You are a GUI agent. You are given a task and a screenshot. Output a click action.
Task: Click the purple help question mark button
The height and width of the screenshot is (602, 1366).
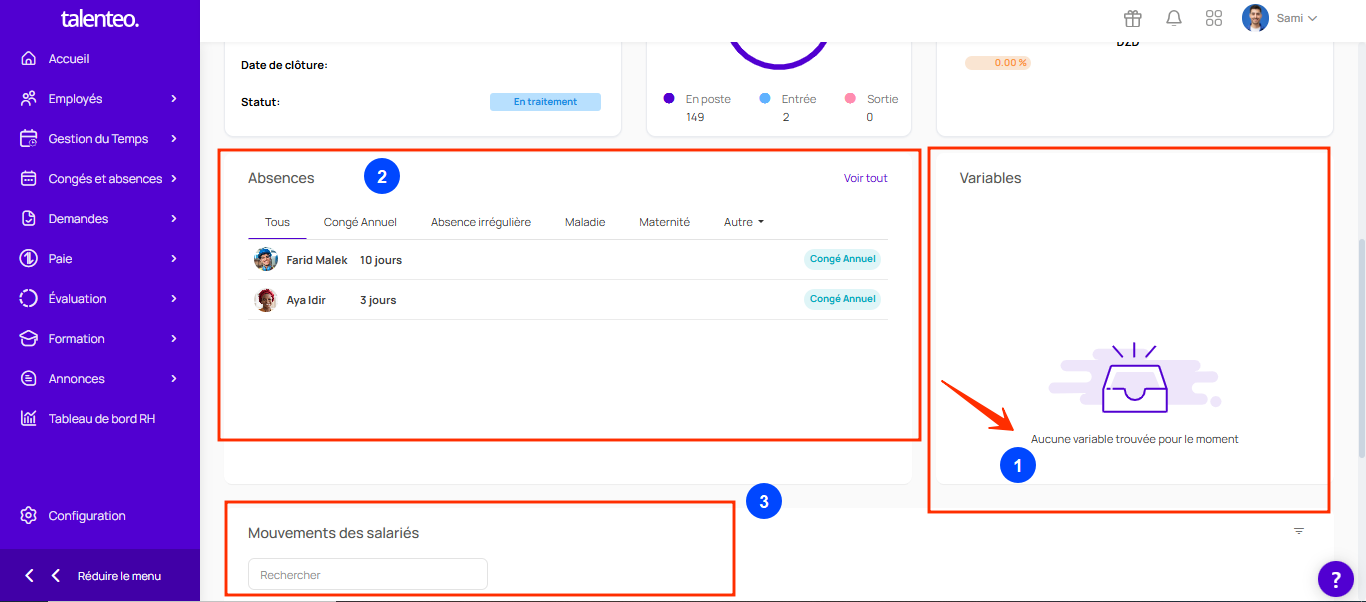tap(1335, 578)
